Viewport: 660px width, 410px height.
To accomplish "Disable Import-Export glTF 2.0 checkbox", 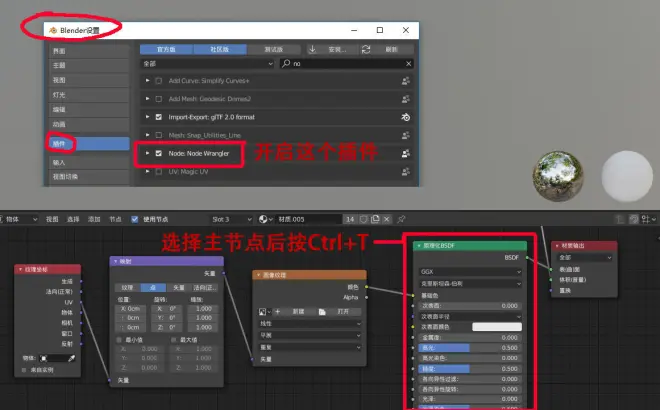I will tap(159, 117).
